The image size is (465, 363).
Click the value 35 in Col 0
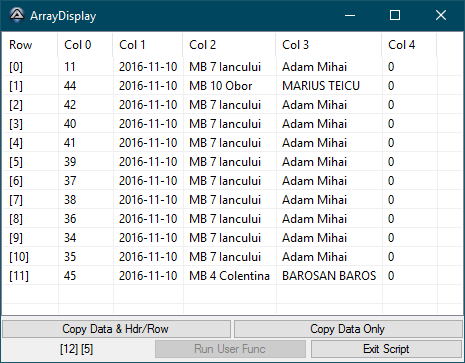point(70,257)
